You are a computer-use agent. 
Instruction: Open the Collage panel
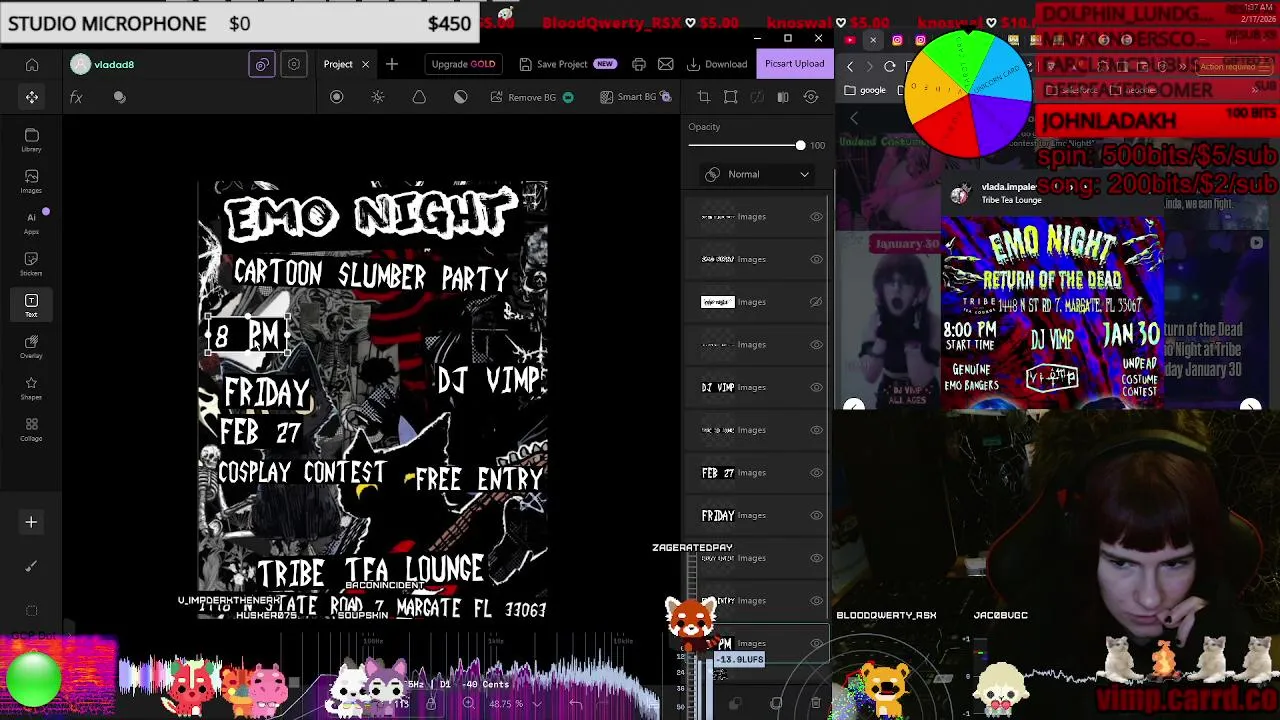tap(32, 430)
